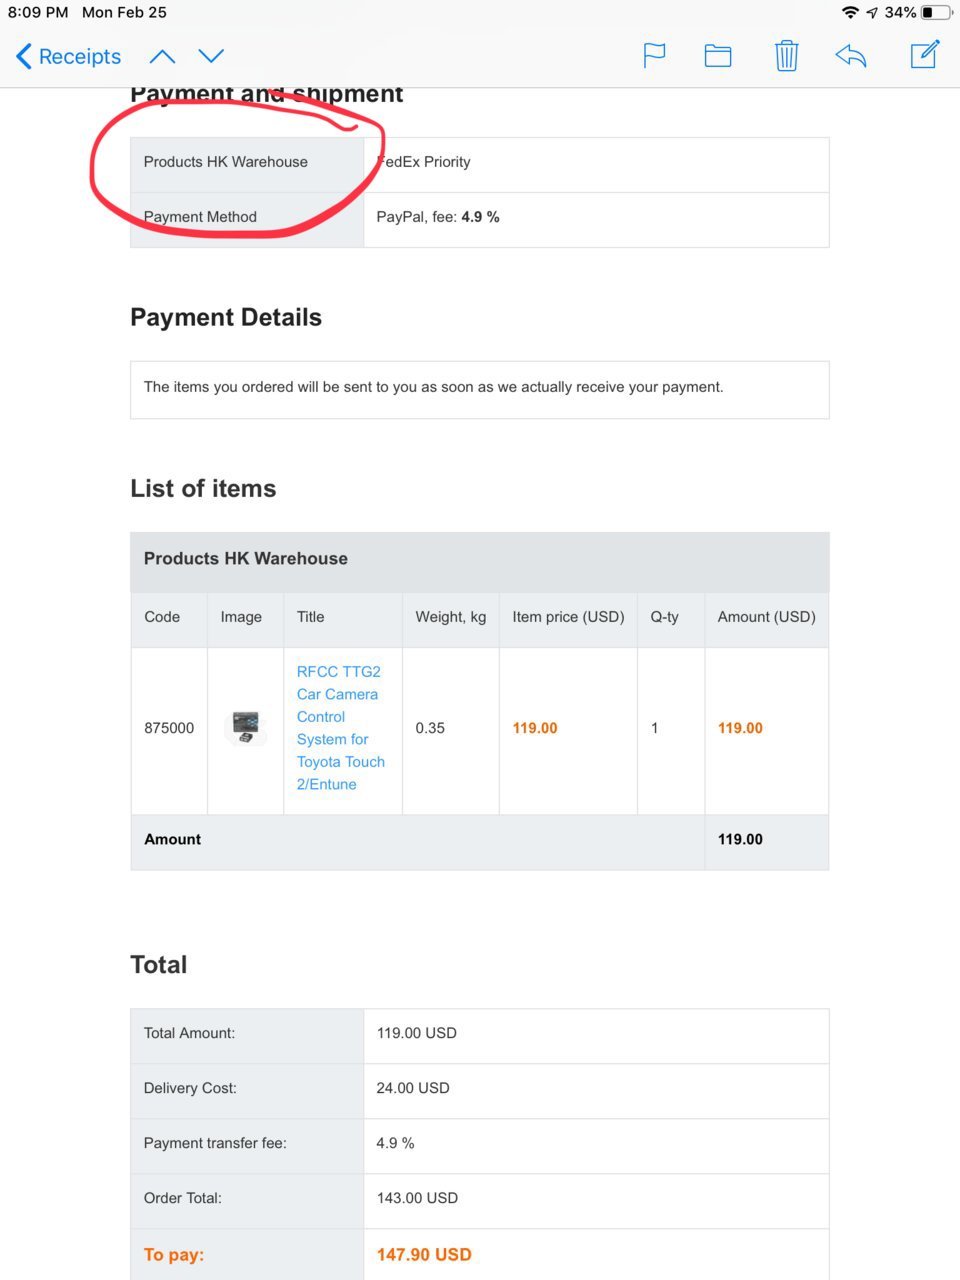
Task: Tap the battery indicator in status bar
Action: coord(936,12)
